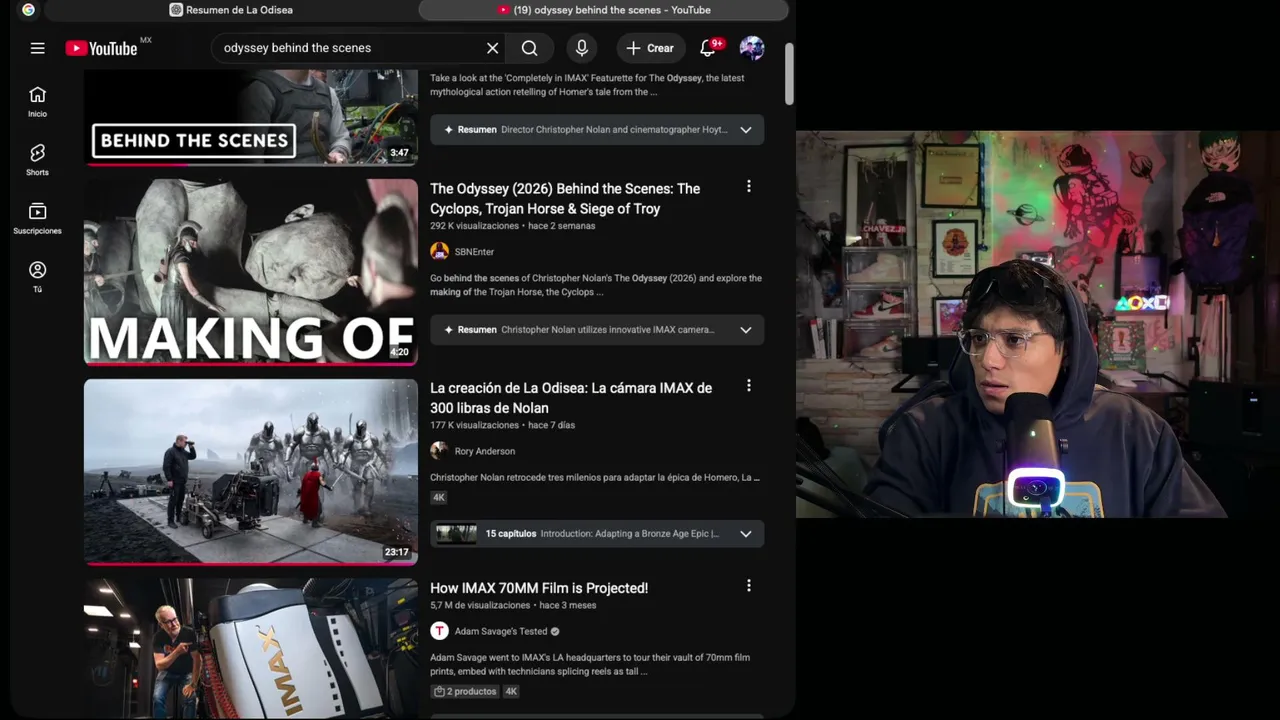Click the Google icon in the browser tab bar
This screenshot has width=1280, height=720.
click(x=28, y=10)
